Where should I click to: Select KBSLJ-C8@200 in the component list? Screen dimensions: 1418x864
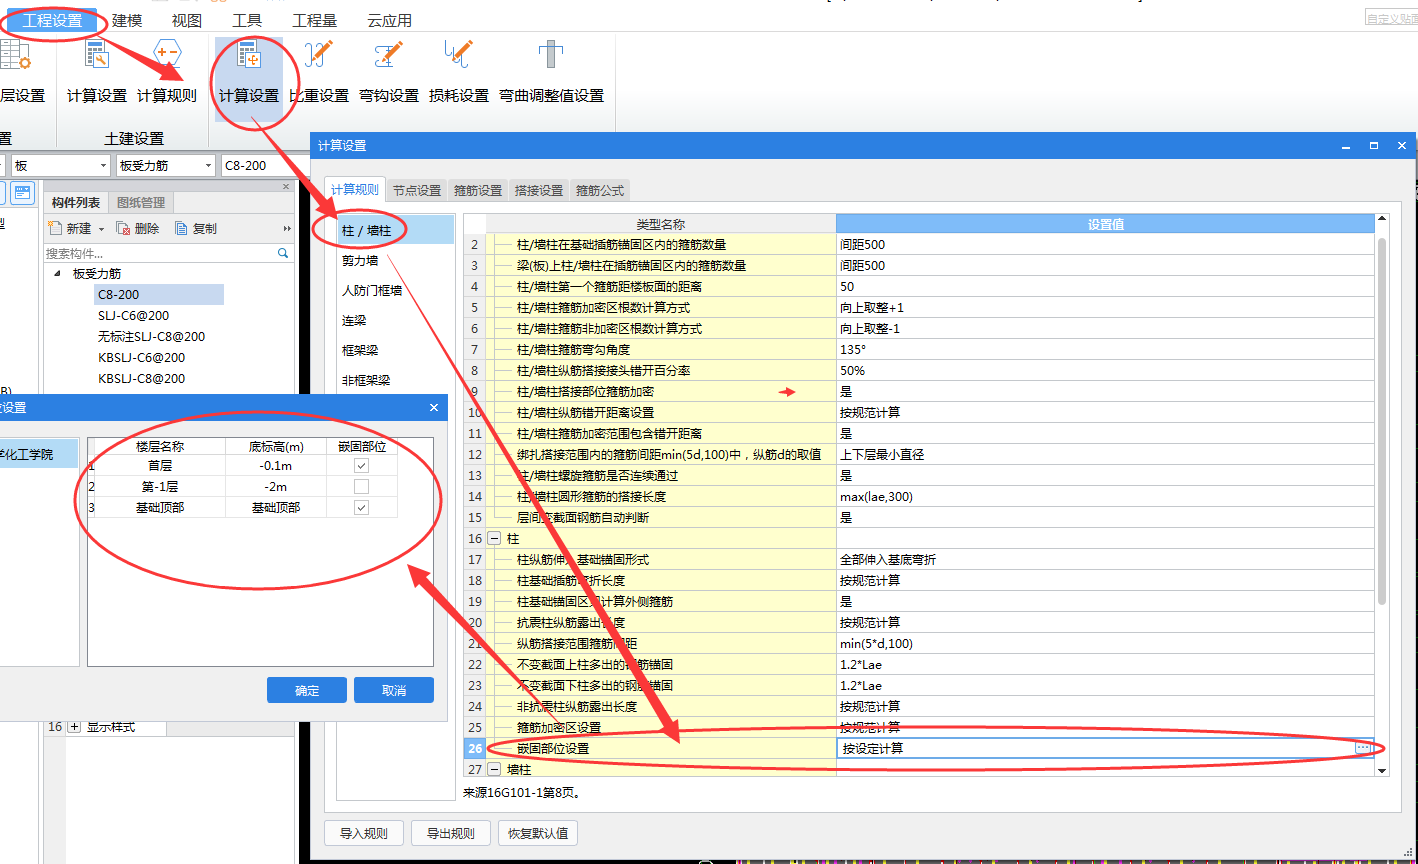tap(141, 378)
